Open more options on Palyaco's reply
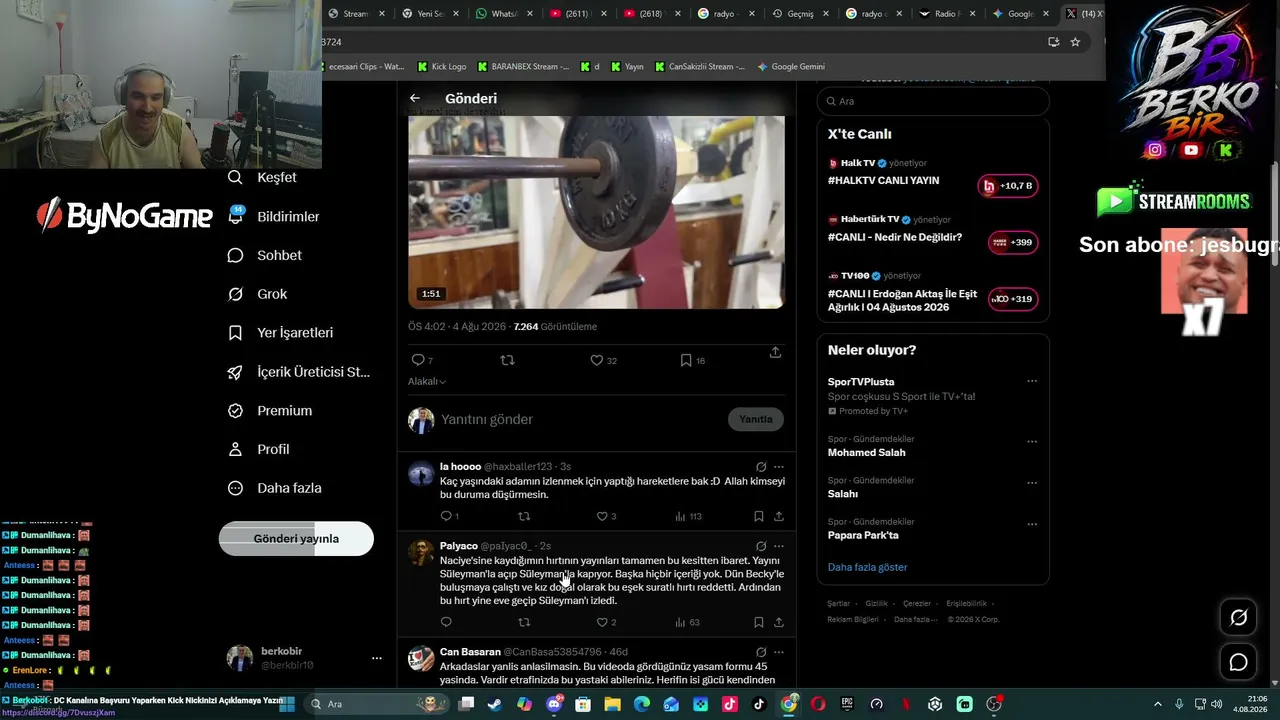 point(779,546)
